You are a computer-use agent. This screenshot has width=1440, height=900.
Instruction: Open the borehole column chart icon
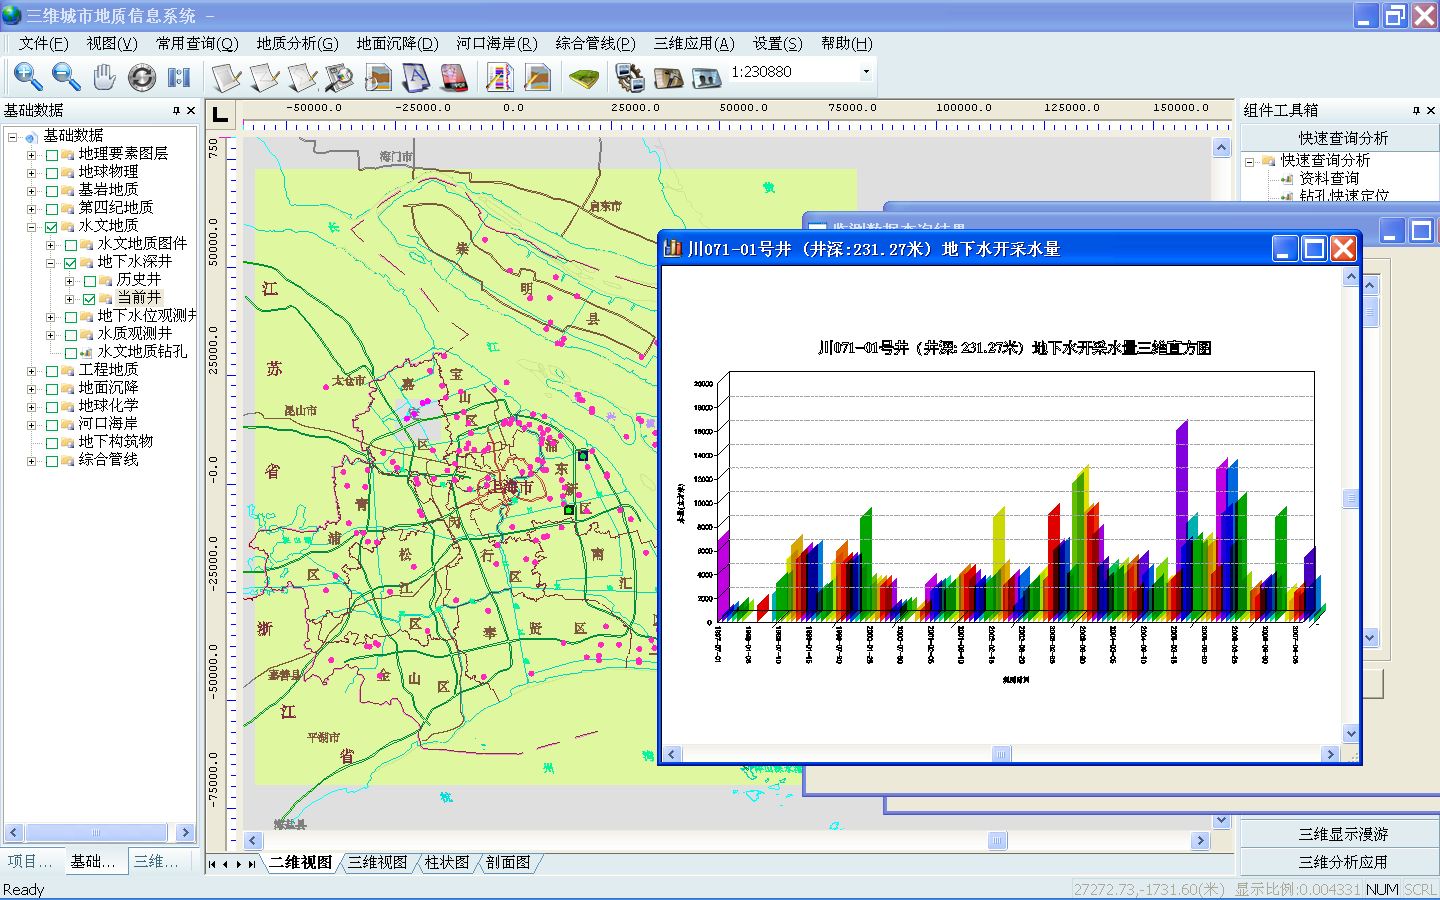point(500,77)
